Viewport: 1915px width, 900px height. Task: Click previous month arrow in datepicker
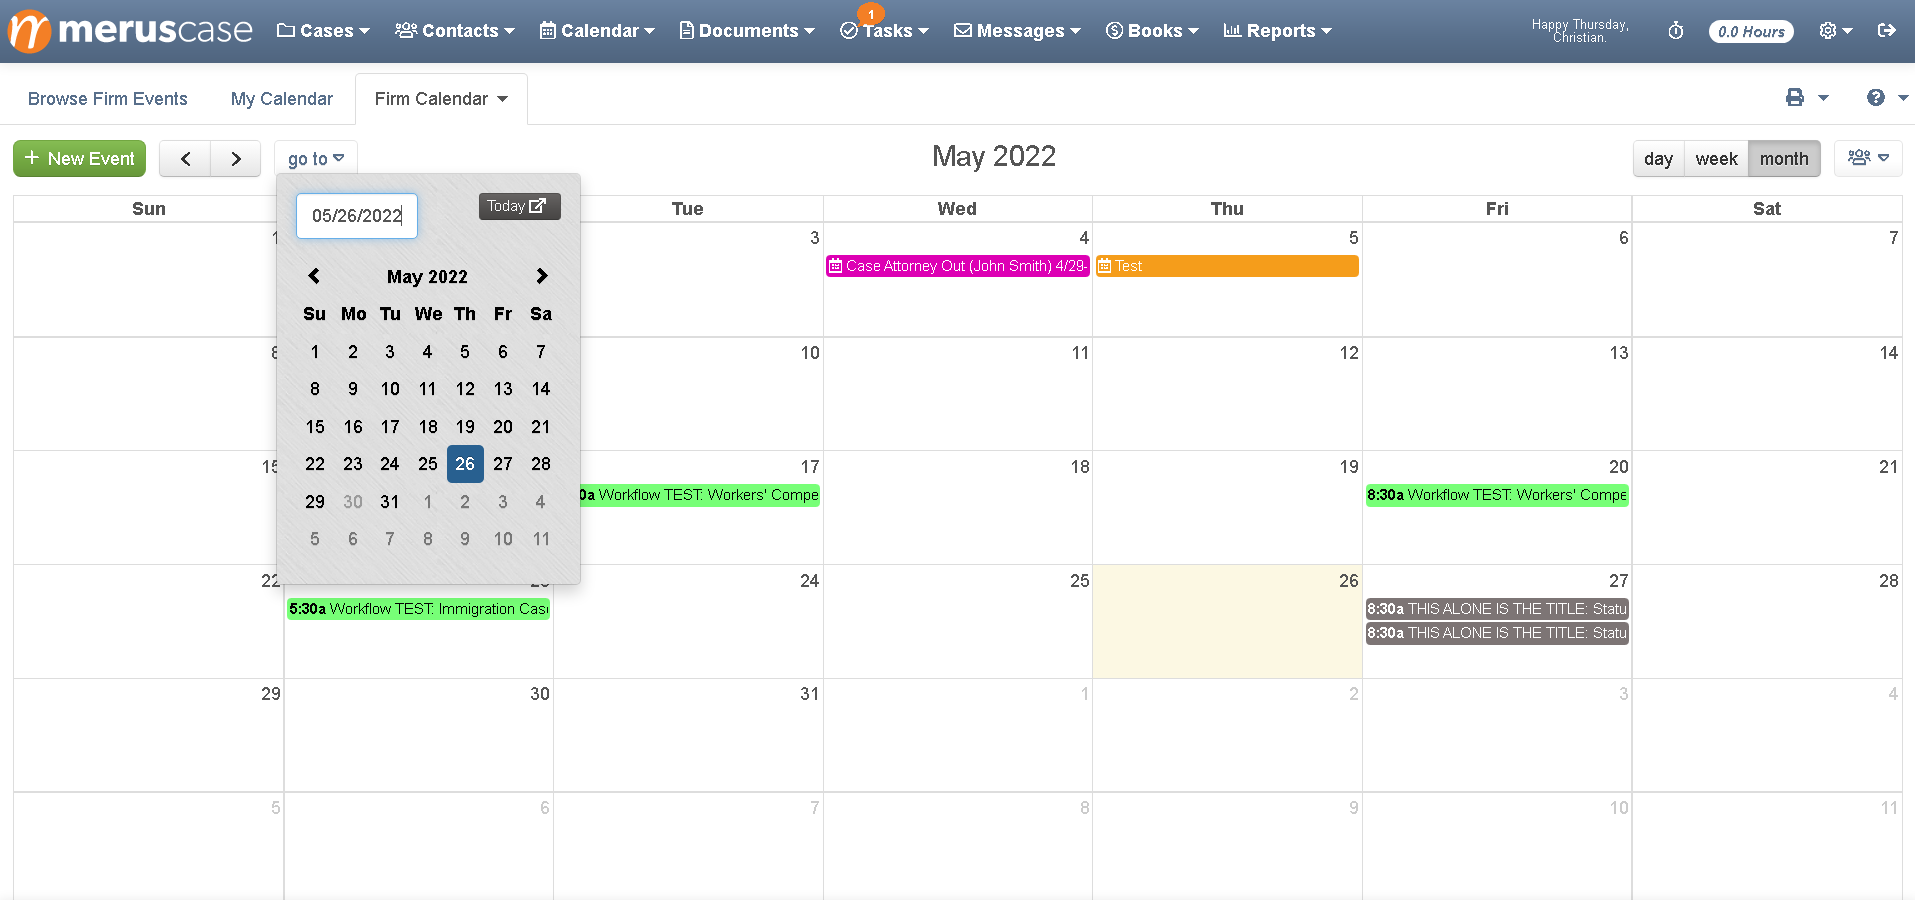[x=314, y=276]
